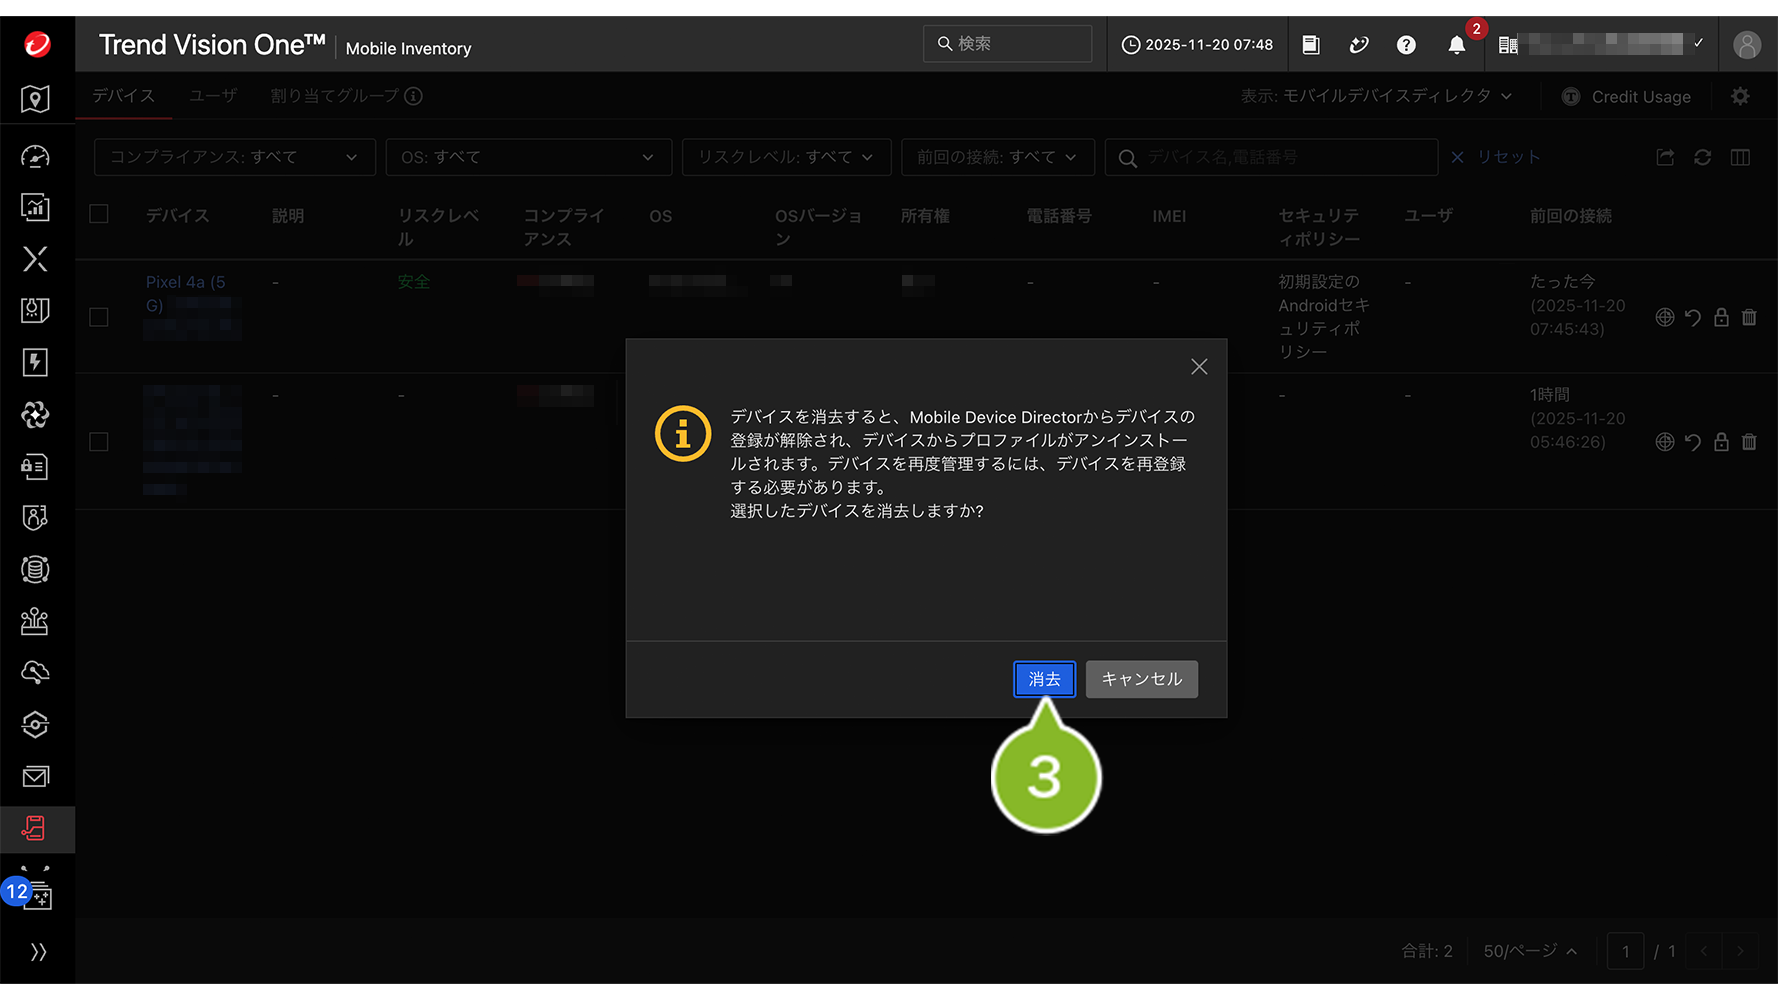Check the Pixel 4a device checkbox
1778x1000 pixels.
point(99,317)
